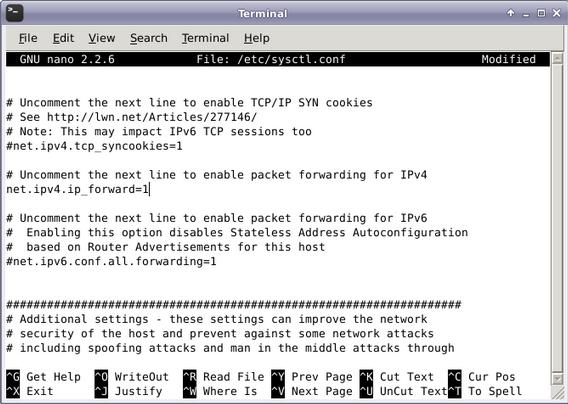Open the File menu

(x=28, y=38)
